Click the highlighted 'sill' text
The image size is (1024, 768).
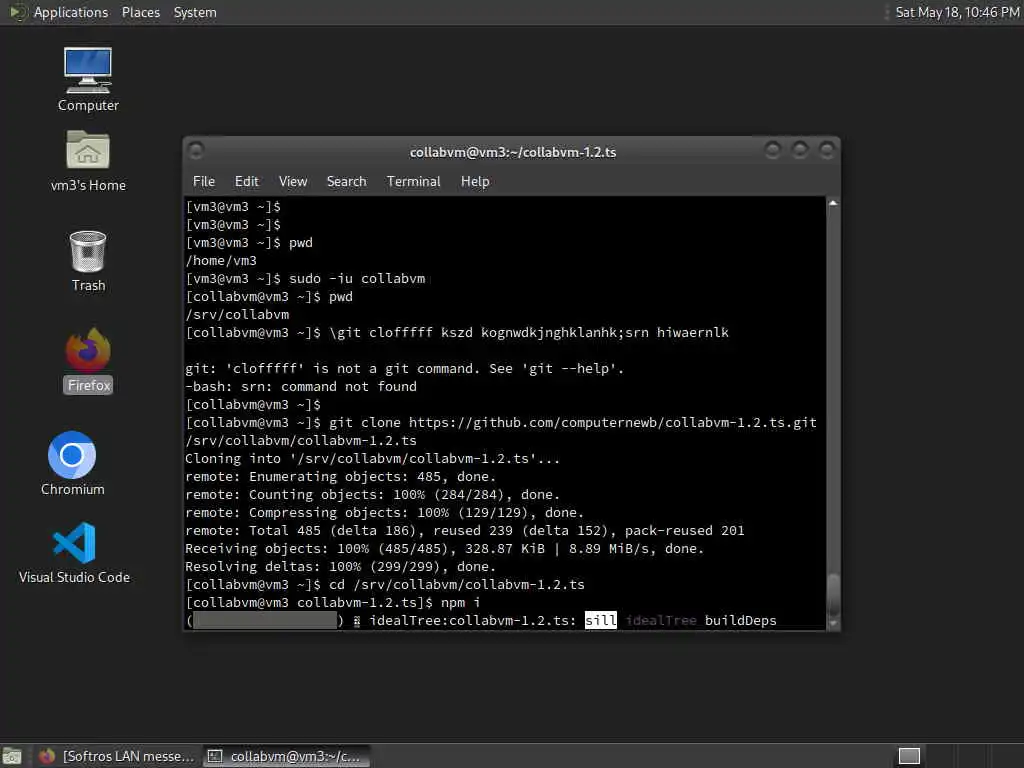click(600, 620)
